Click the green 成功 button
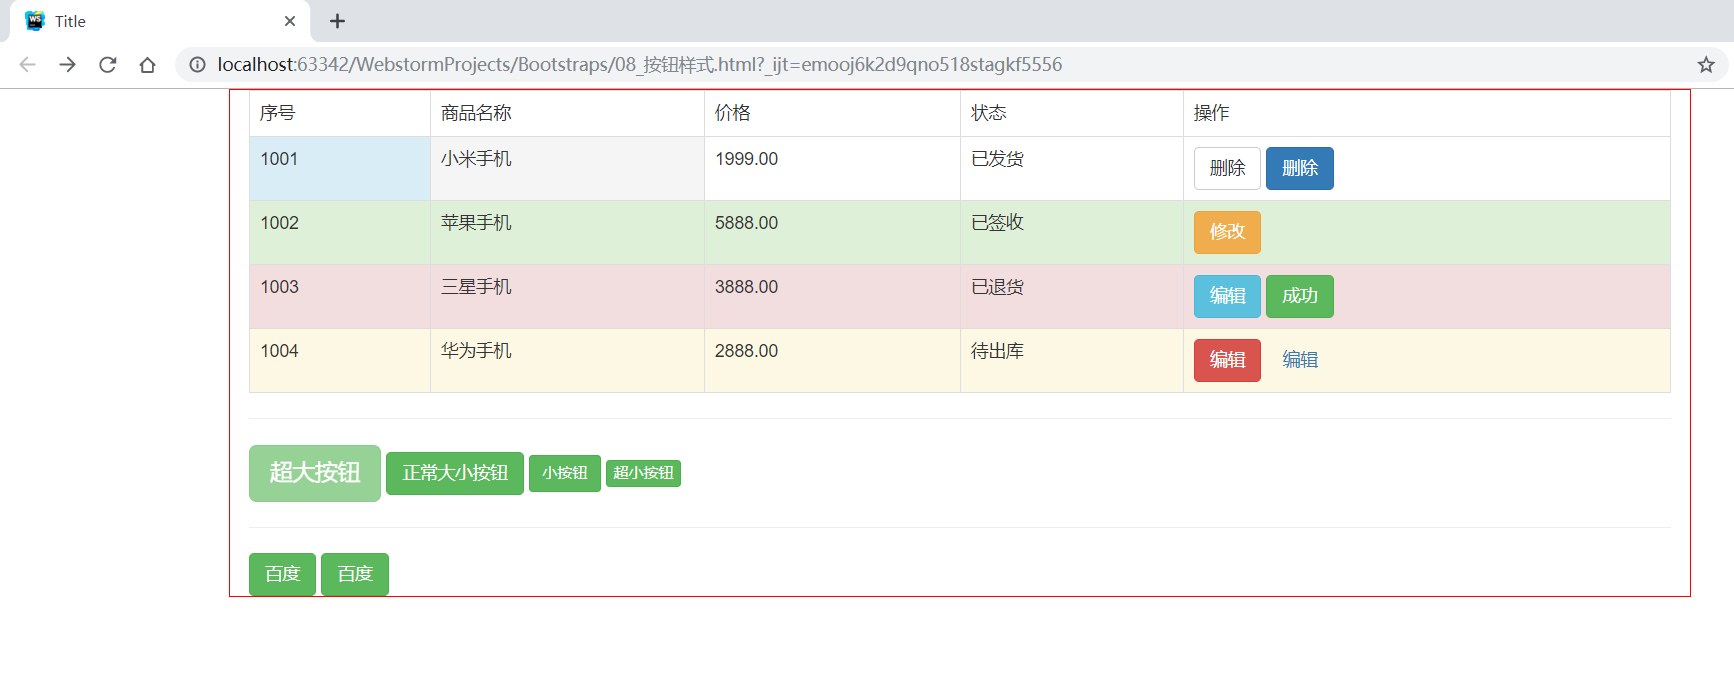This screenshot has width=1734, height=692. pos(1300,296)
